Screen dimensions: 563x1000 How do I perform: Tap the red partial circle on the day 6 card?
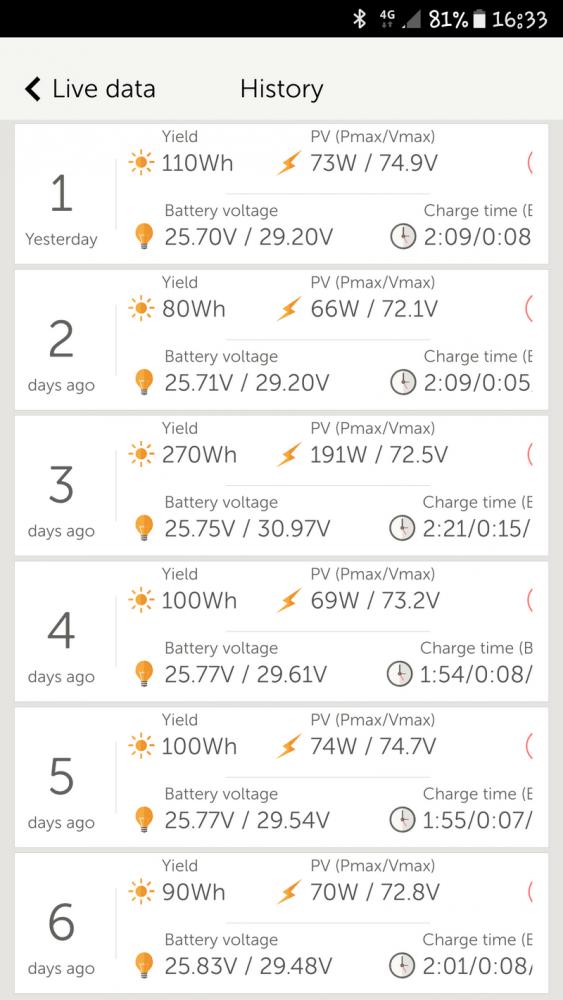(529, 892)
